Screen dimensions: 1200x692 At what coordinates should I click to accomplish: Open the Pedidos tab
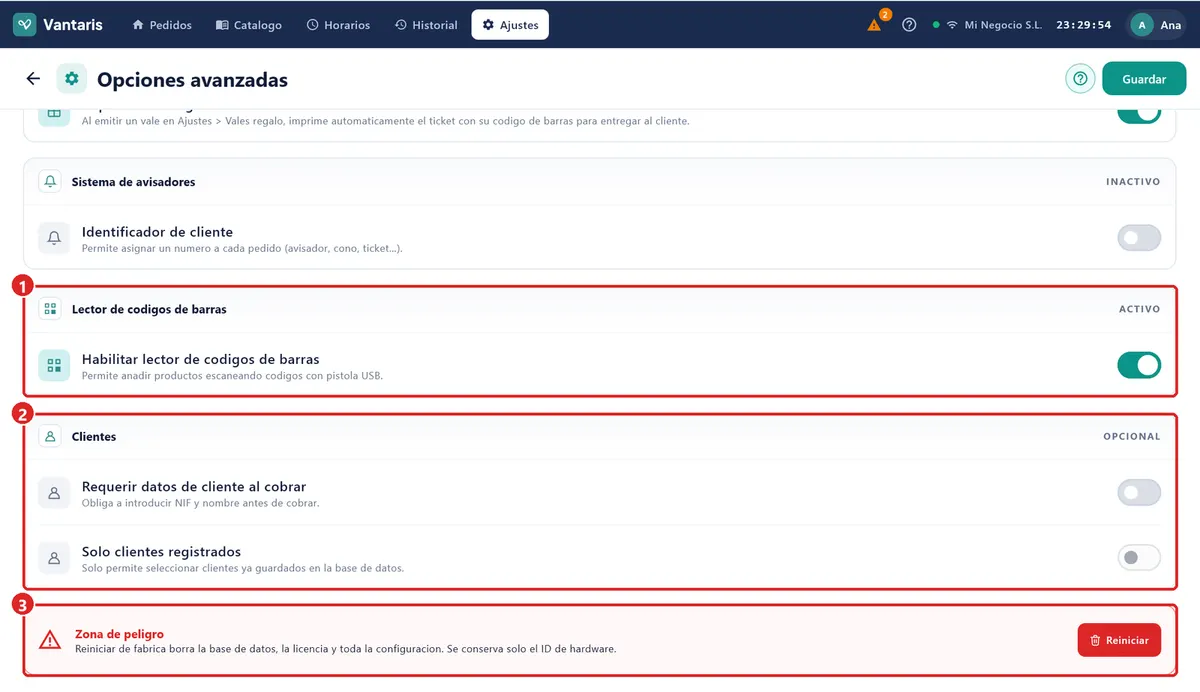162,25
